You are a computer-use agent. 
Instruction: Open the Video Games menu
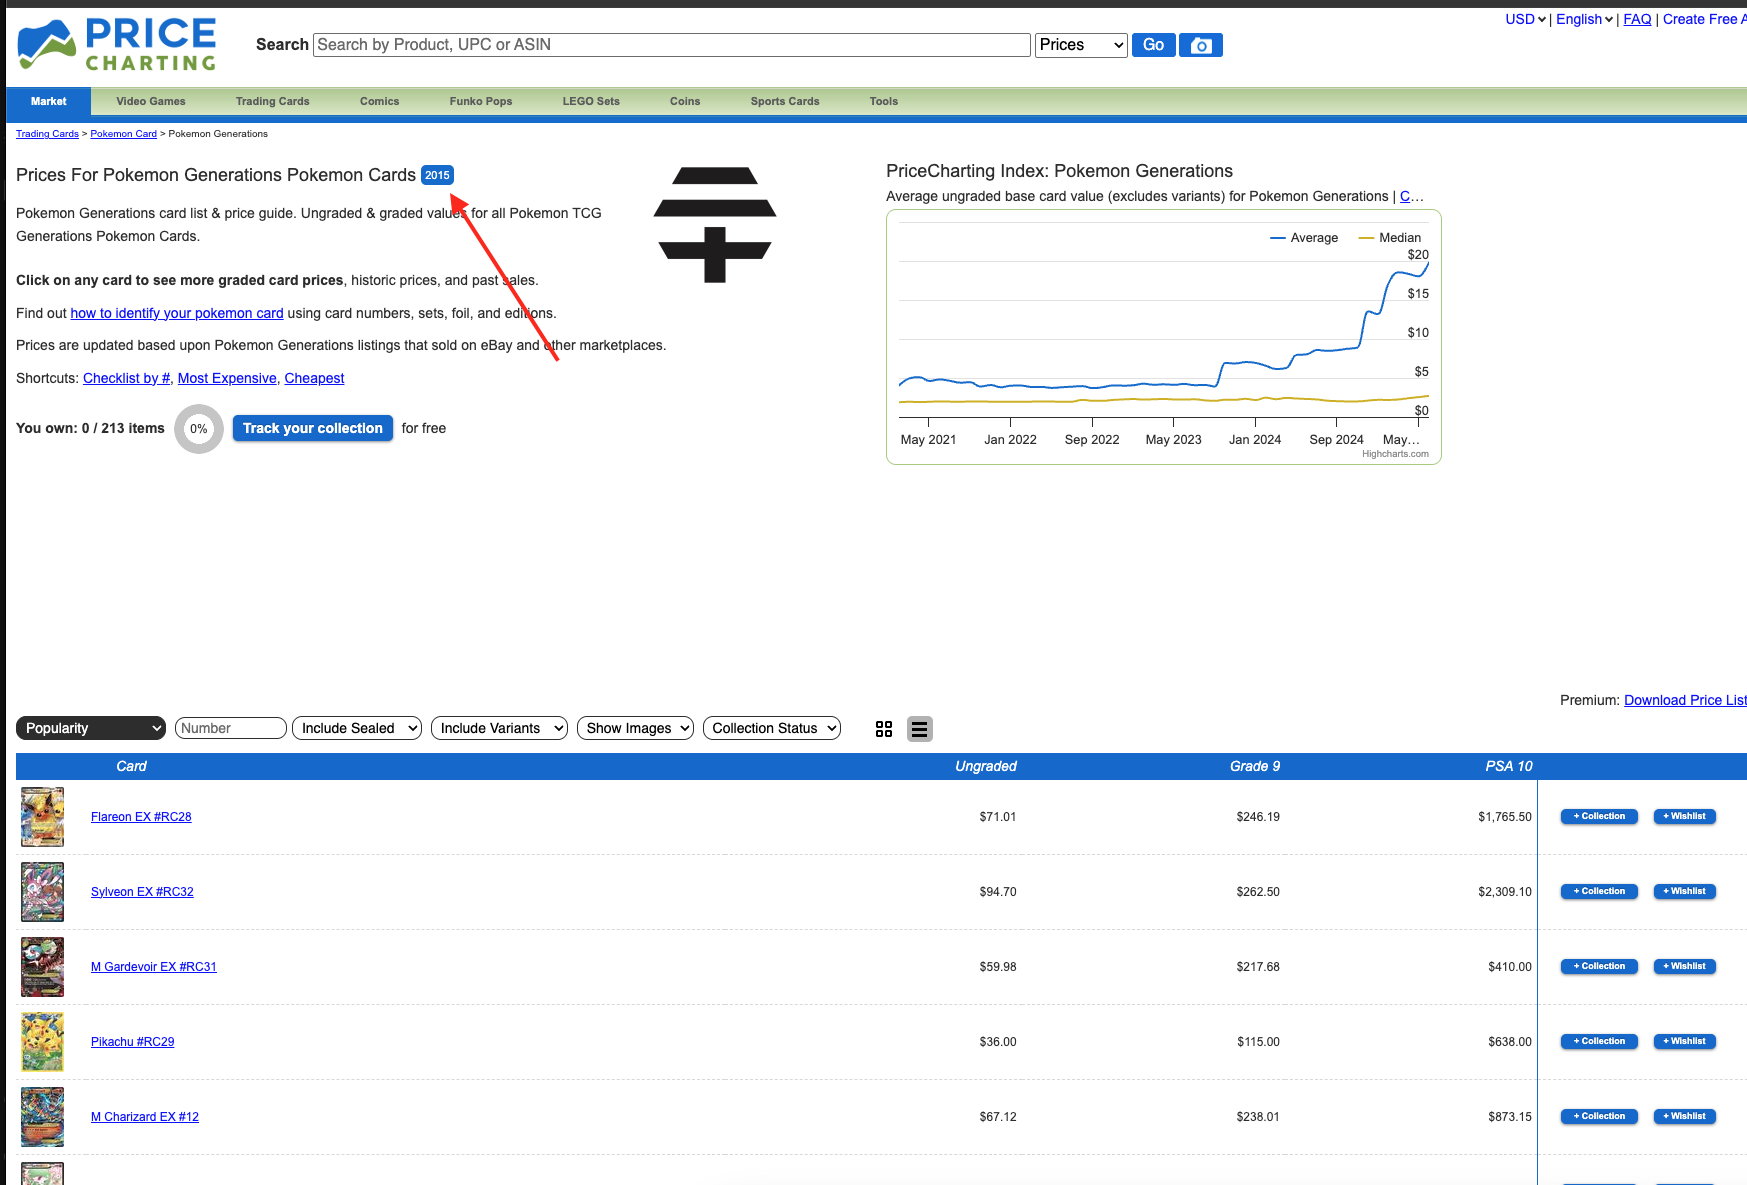click(151, 101)
